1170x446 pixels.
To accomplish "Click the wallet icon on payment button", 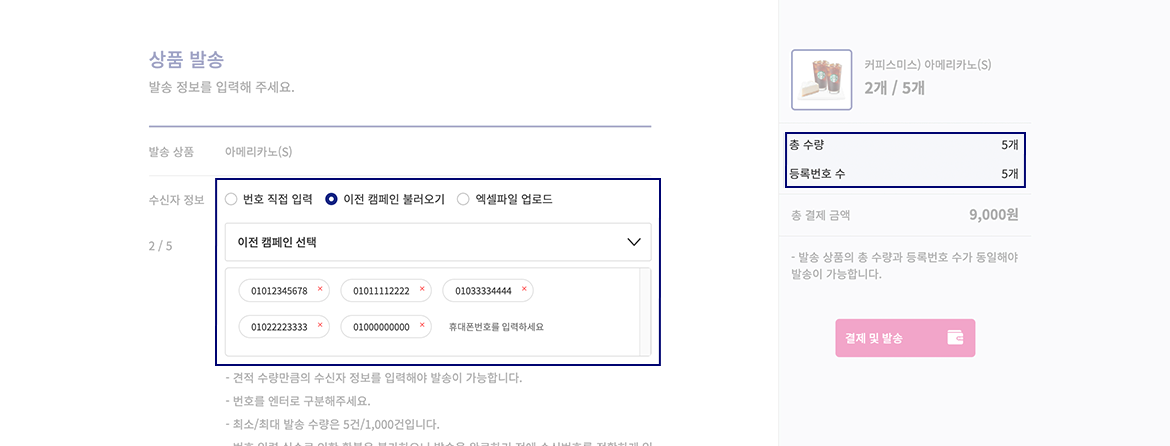I will (956, 338).
